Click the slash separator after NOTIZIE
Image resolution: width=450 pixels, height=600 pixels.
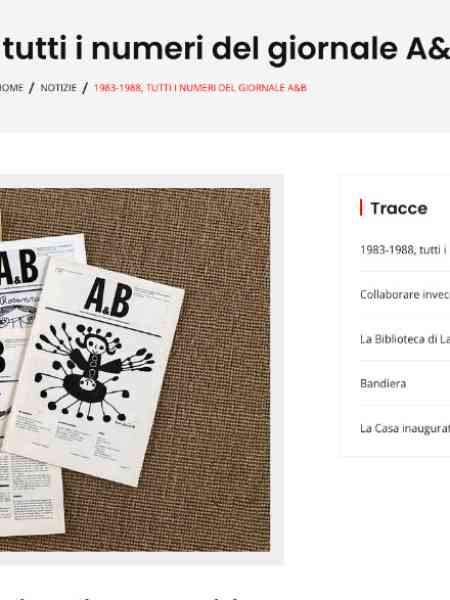tap(85, 88)
